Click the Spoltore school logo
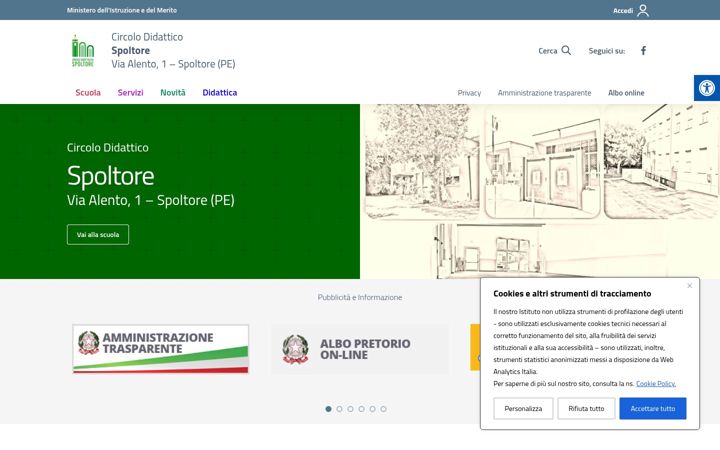This screenshot has width=720, height=450. [x=83, y=51]
